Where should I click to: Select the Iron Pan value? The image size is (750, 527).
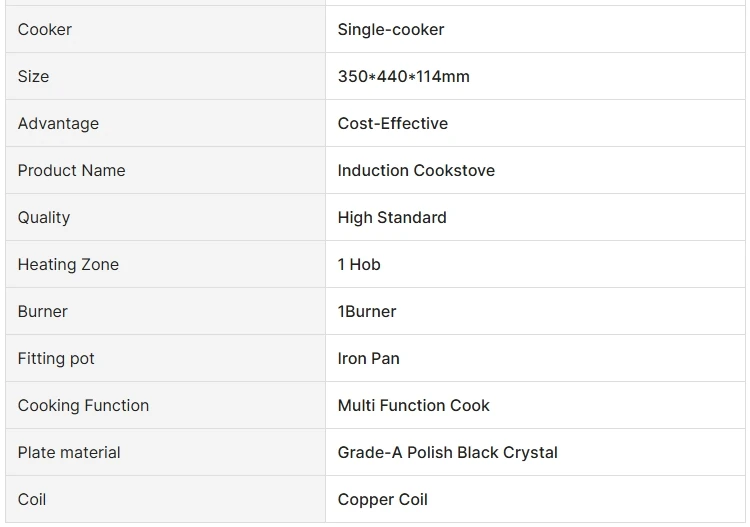(368, 359)
